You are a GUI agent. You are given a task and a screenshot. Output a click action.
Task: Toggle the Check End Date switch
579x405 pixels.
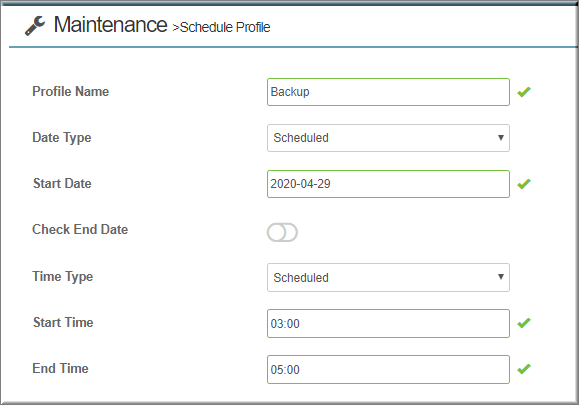[x=282, y=232]
